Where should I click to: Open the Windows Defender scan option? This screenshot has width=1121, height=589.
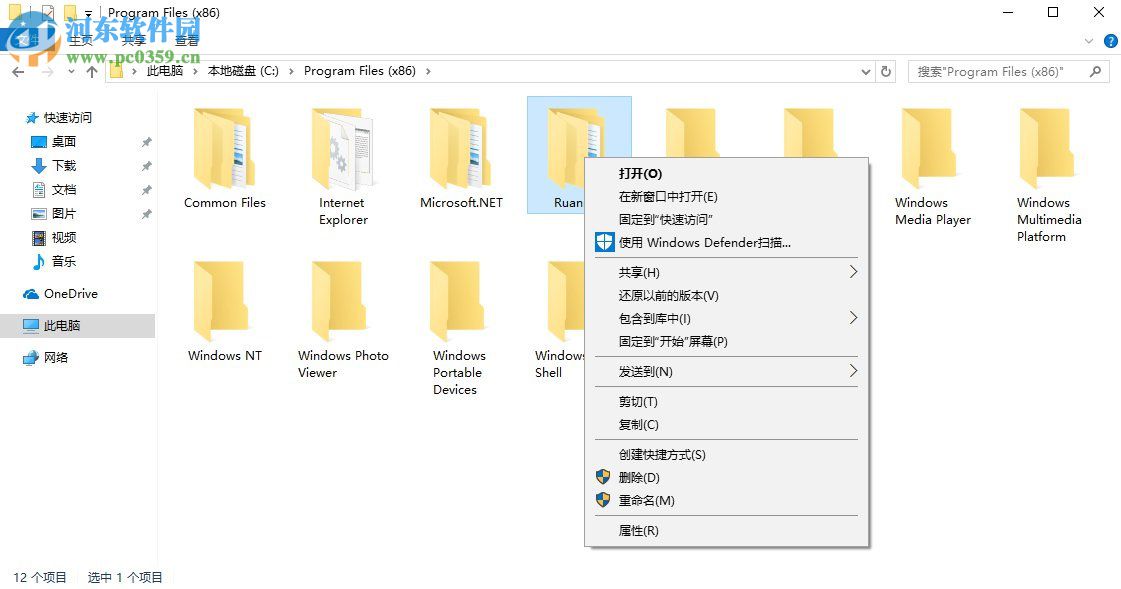[700, 242]
